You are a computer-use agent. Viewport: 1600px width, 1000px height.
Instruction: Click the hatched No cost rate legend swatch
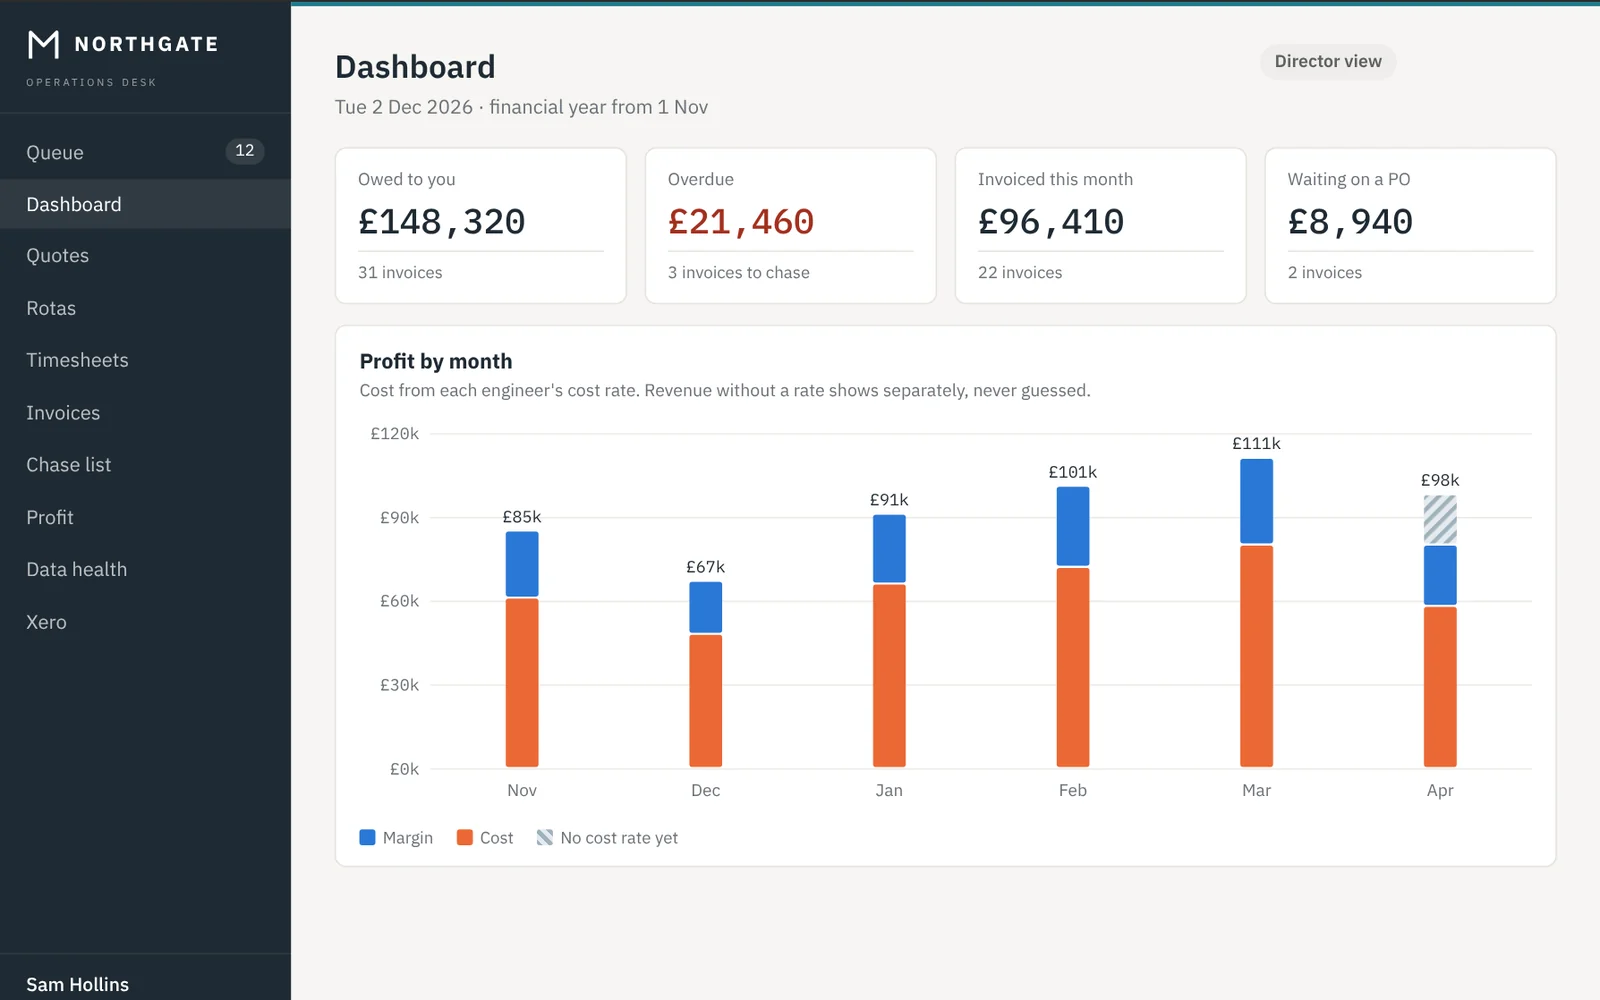click(x=545, y=837)
